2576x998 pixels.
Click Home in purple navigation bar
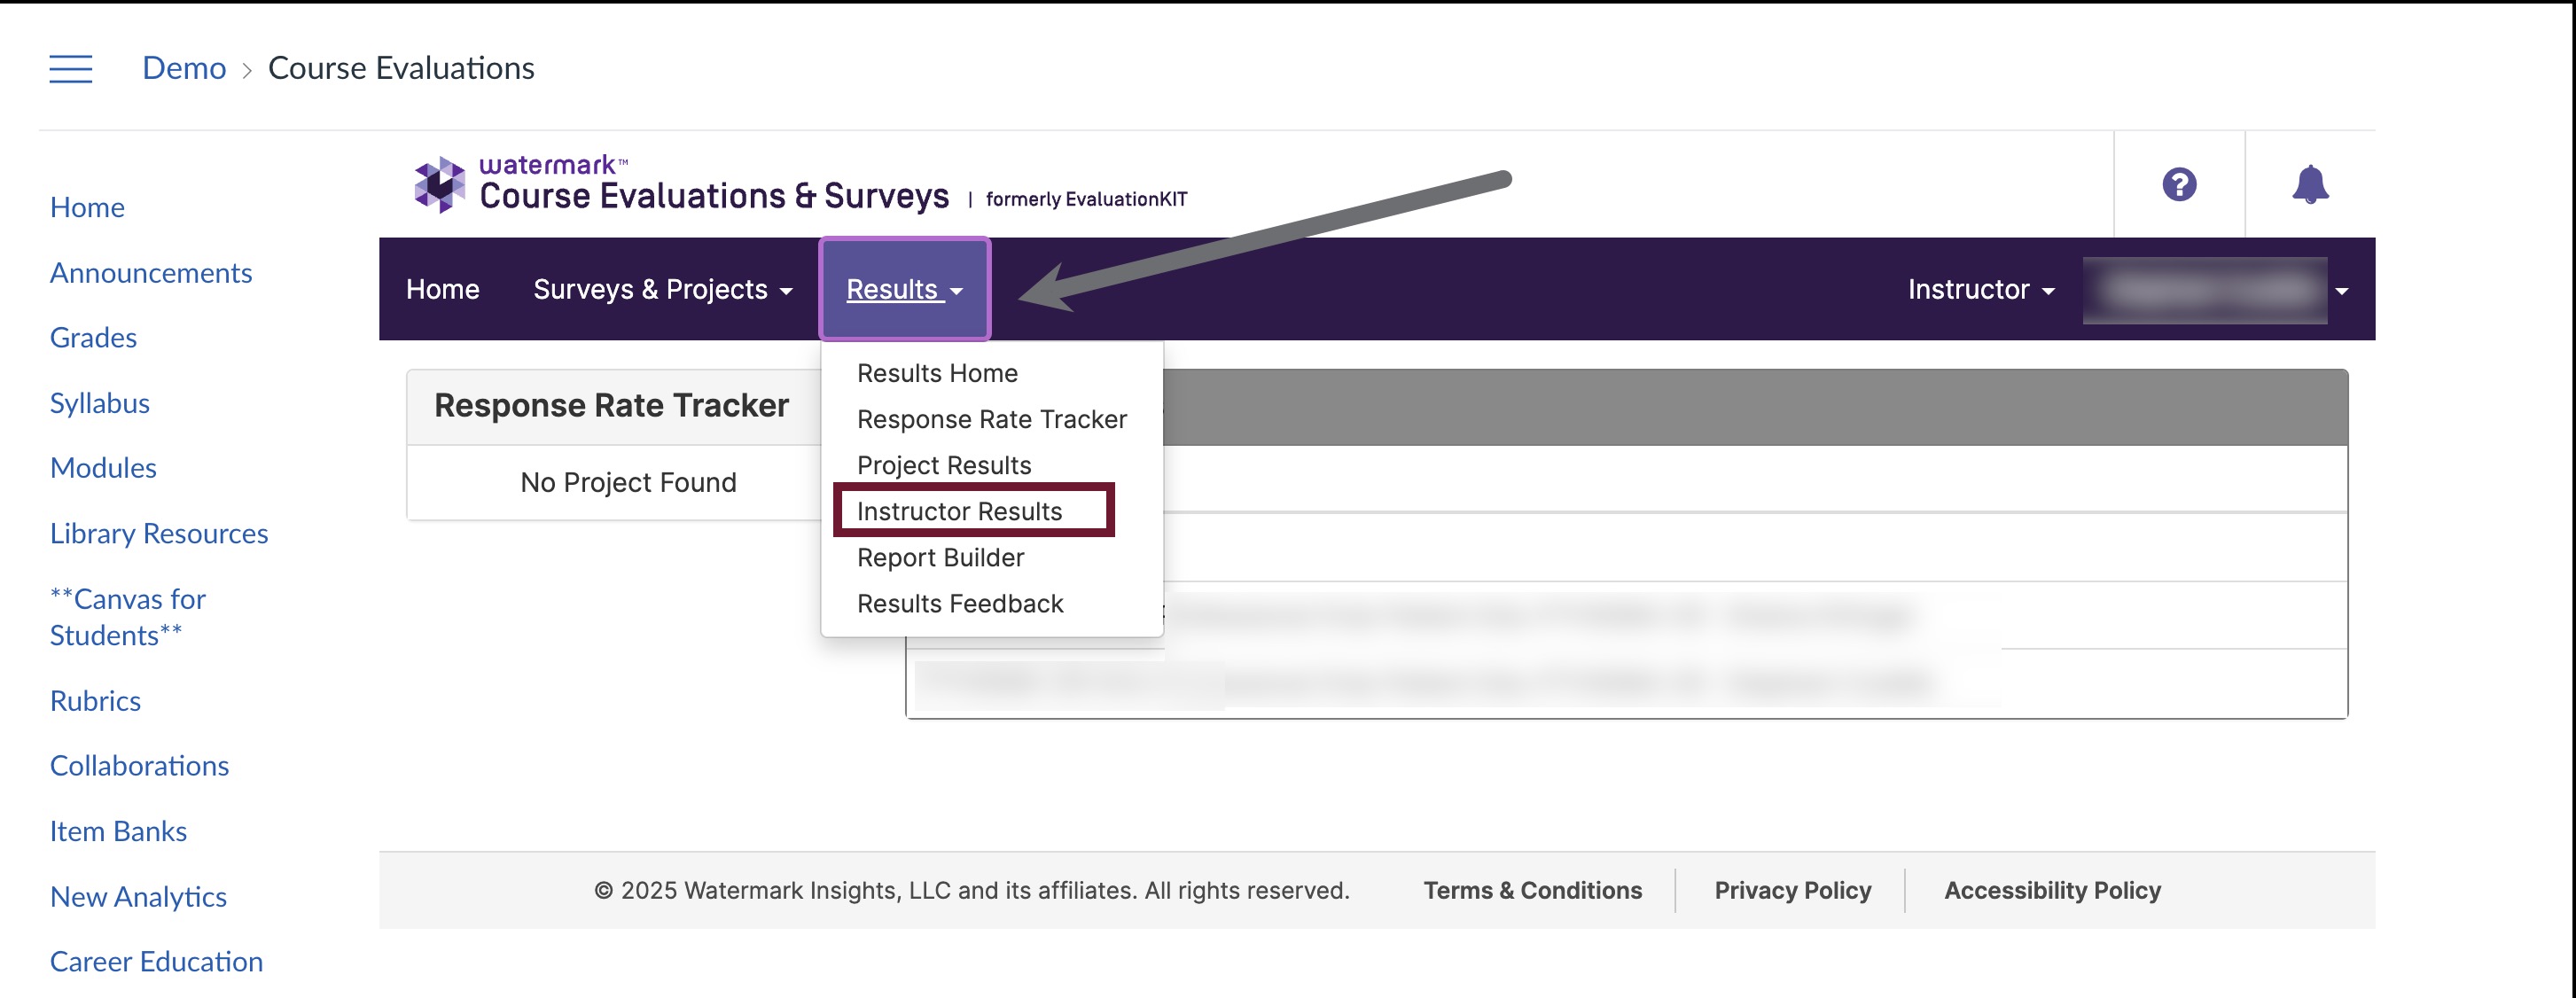443,289
